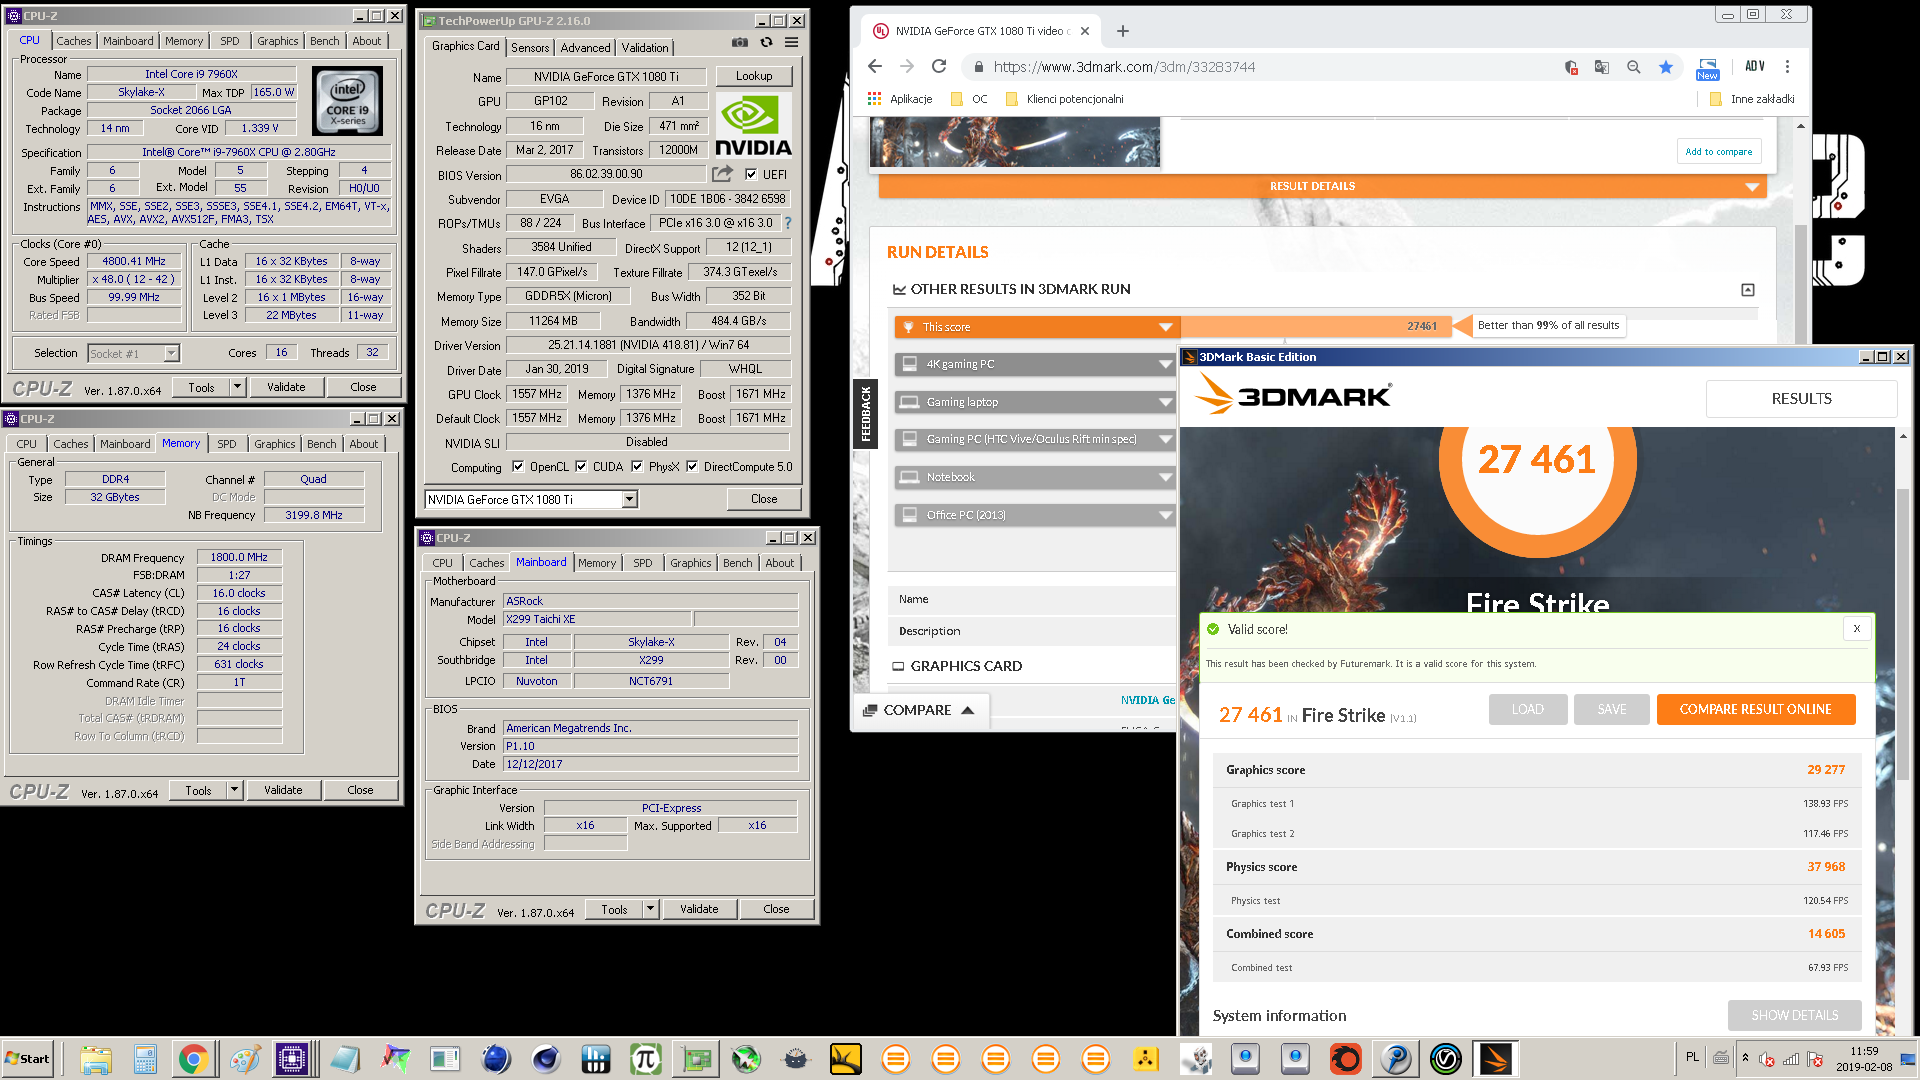Open the Sensors tab in GPU-Z
The width and height of the screenshot is (1920, 1080).
(x=530, y=47)
